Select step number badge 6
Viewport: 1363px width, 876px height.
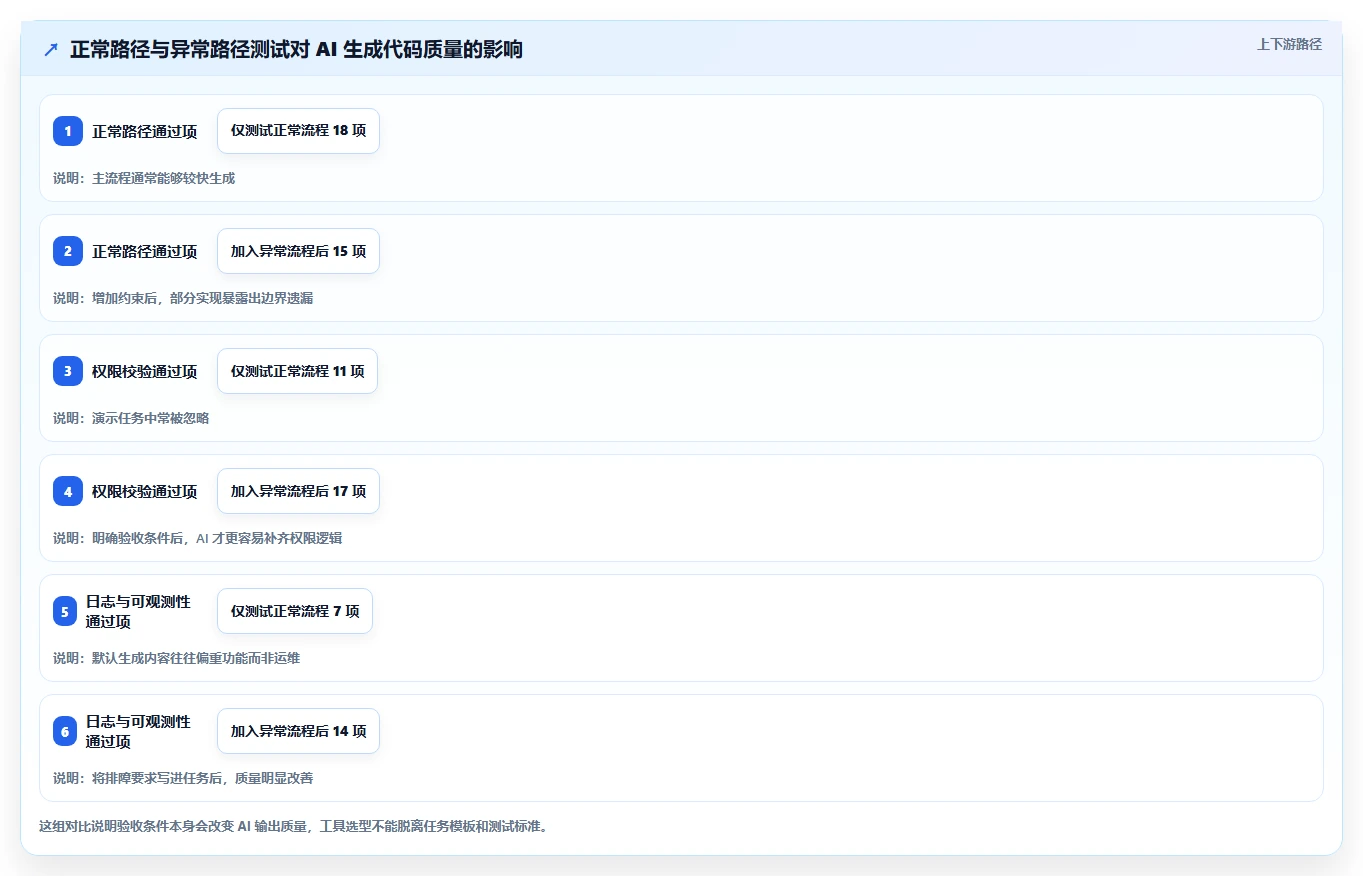[65, 731]
